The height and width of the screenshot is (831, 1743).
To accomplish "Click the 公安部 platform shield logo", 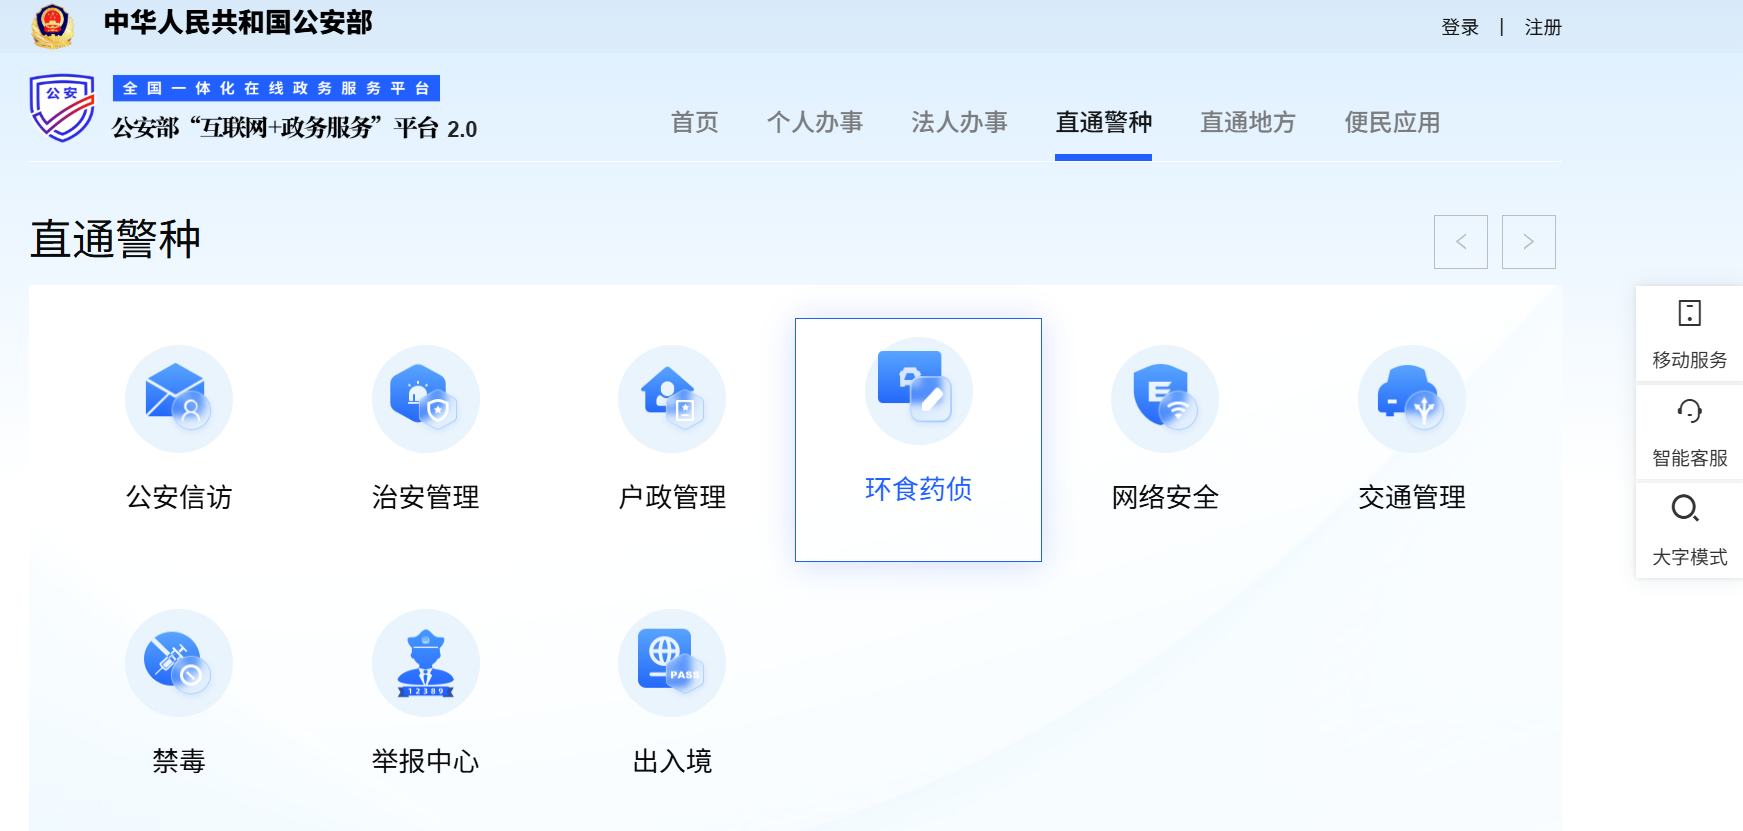I will (x=62, y=108).
